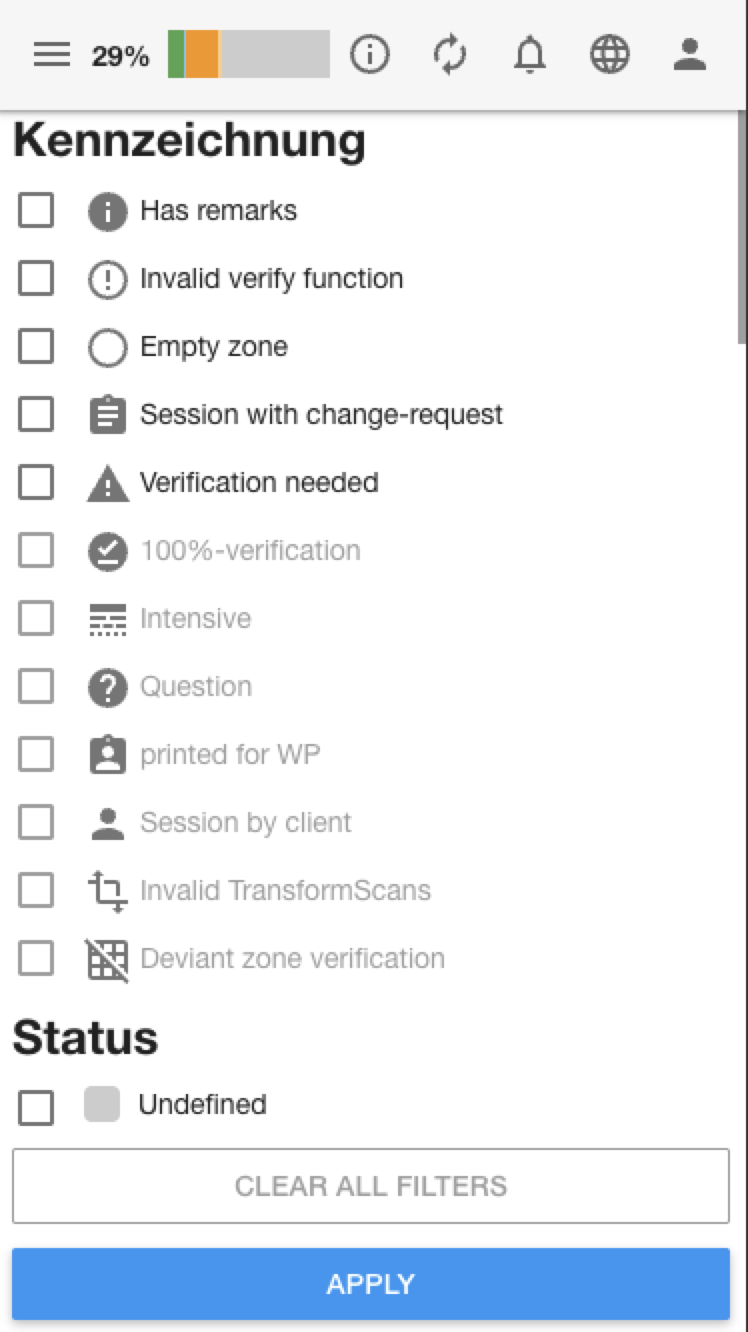
Task: Click the 29% progress bar
Action: point(248,54)
